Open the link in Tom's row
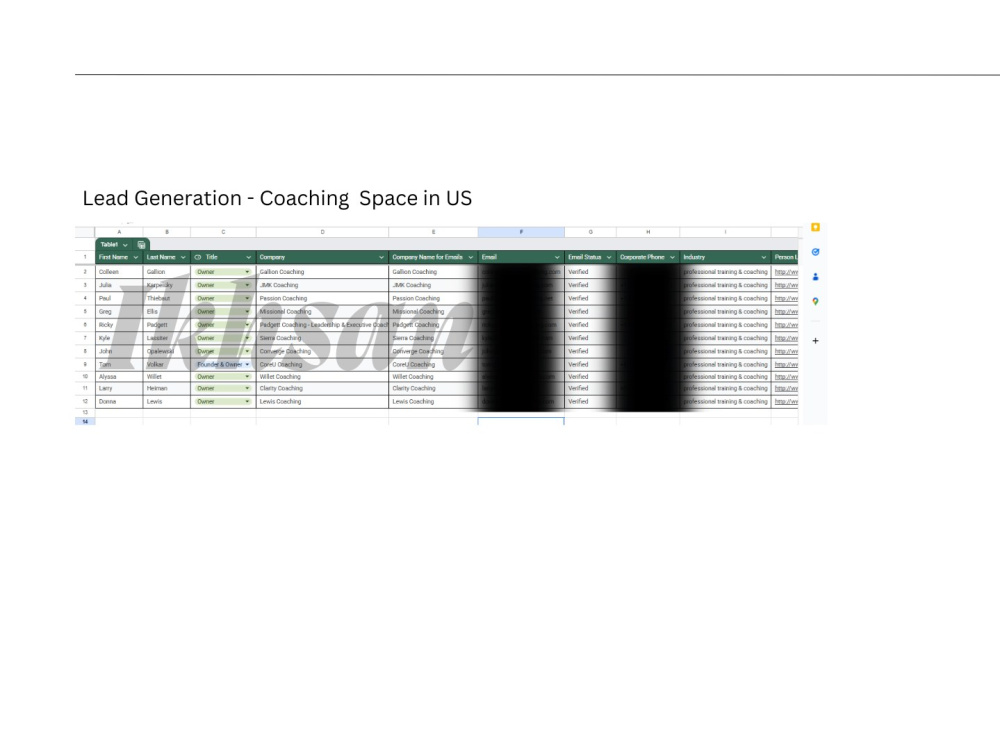Viewport: 1000px width, 751px height. (x=786, y=365)
